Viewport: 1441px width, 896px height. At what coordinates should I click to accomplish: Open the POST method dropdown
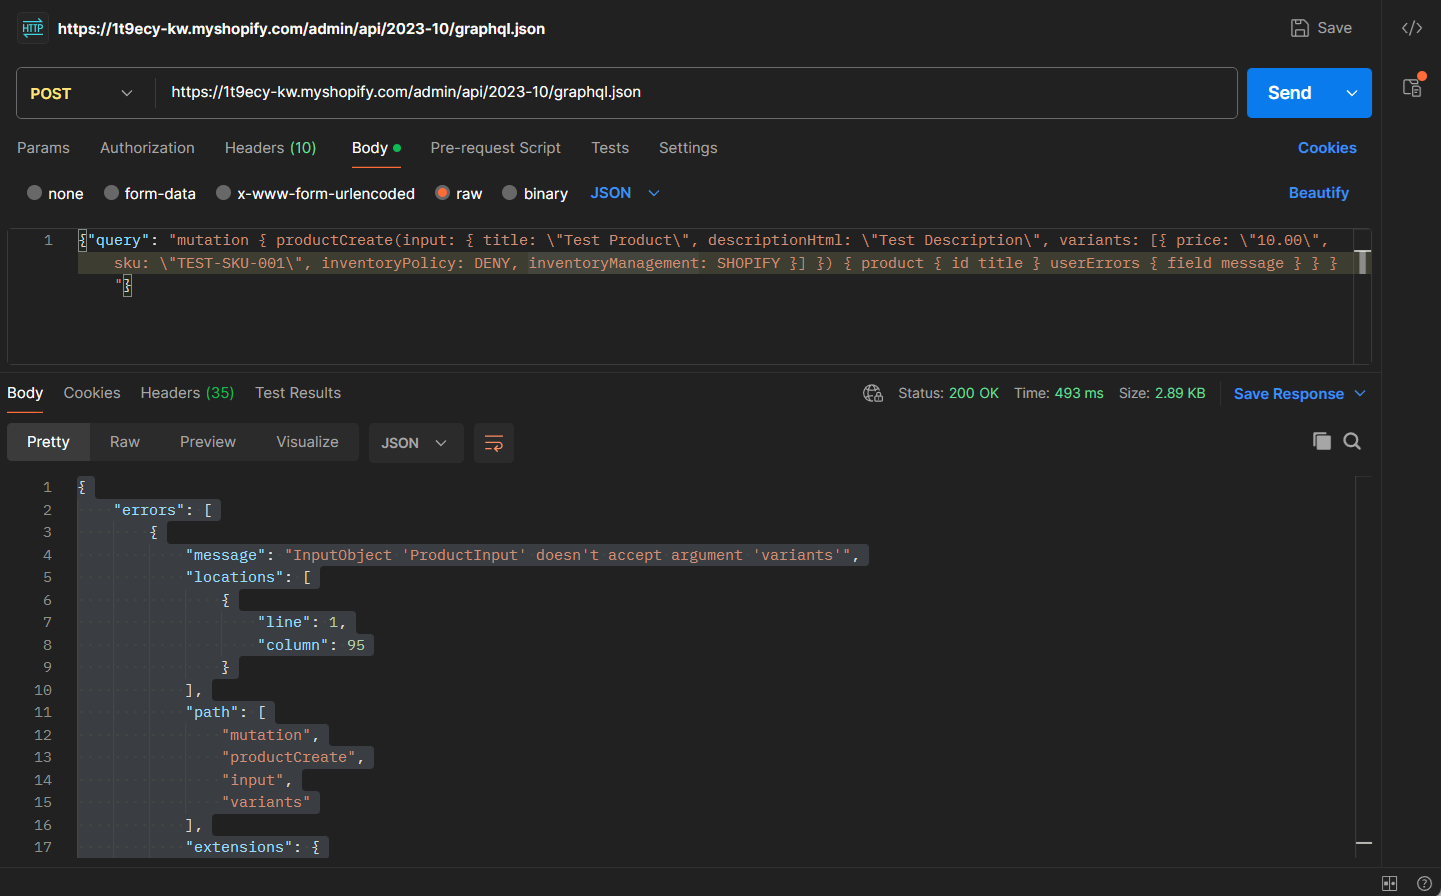pyautogui.click(x=82, y=93)
